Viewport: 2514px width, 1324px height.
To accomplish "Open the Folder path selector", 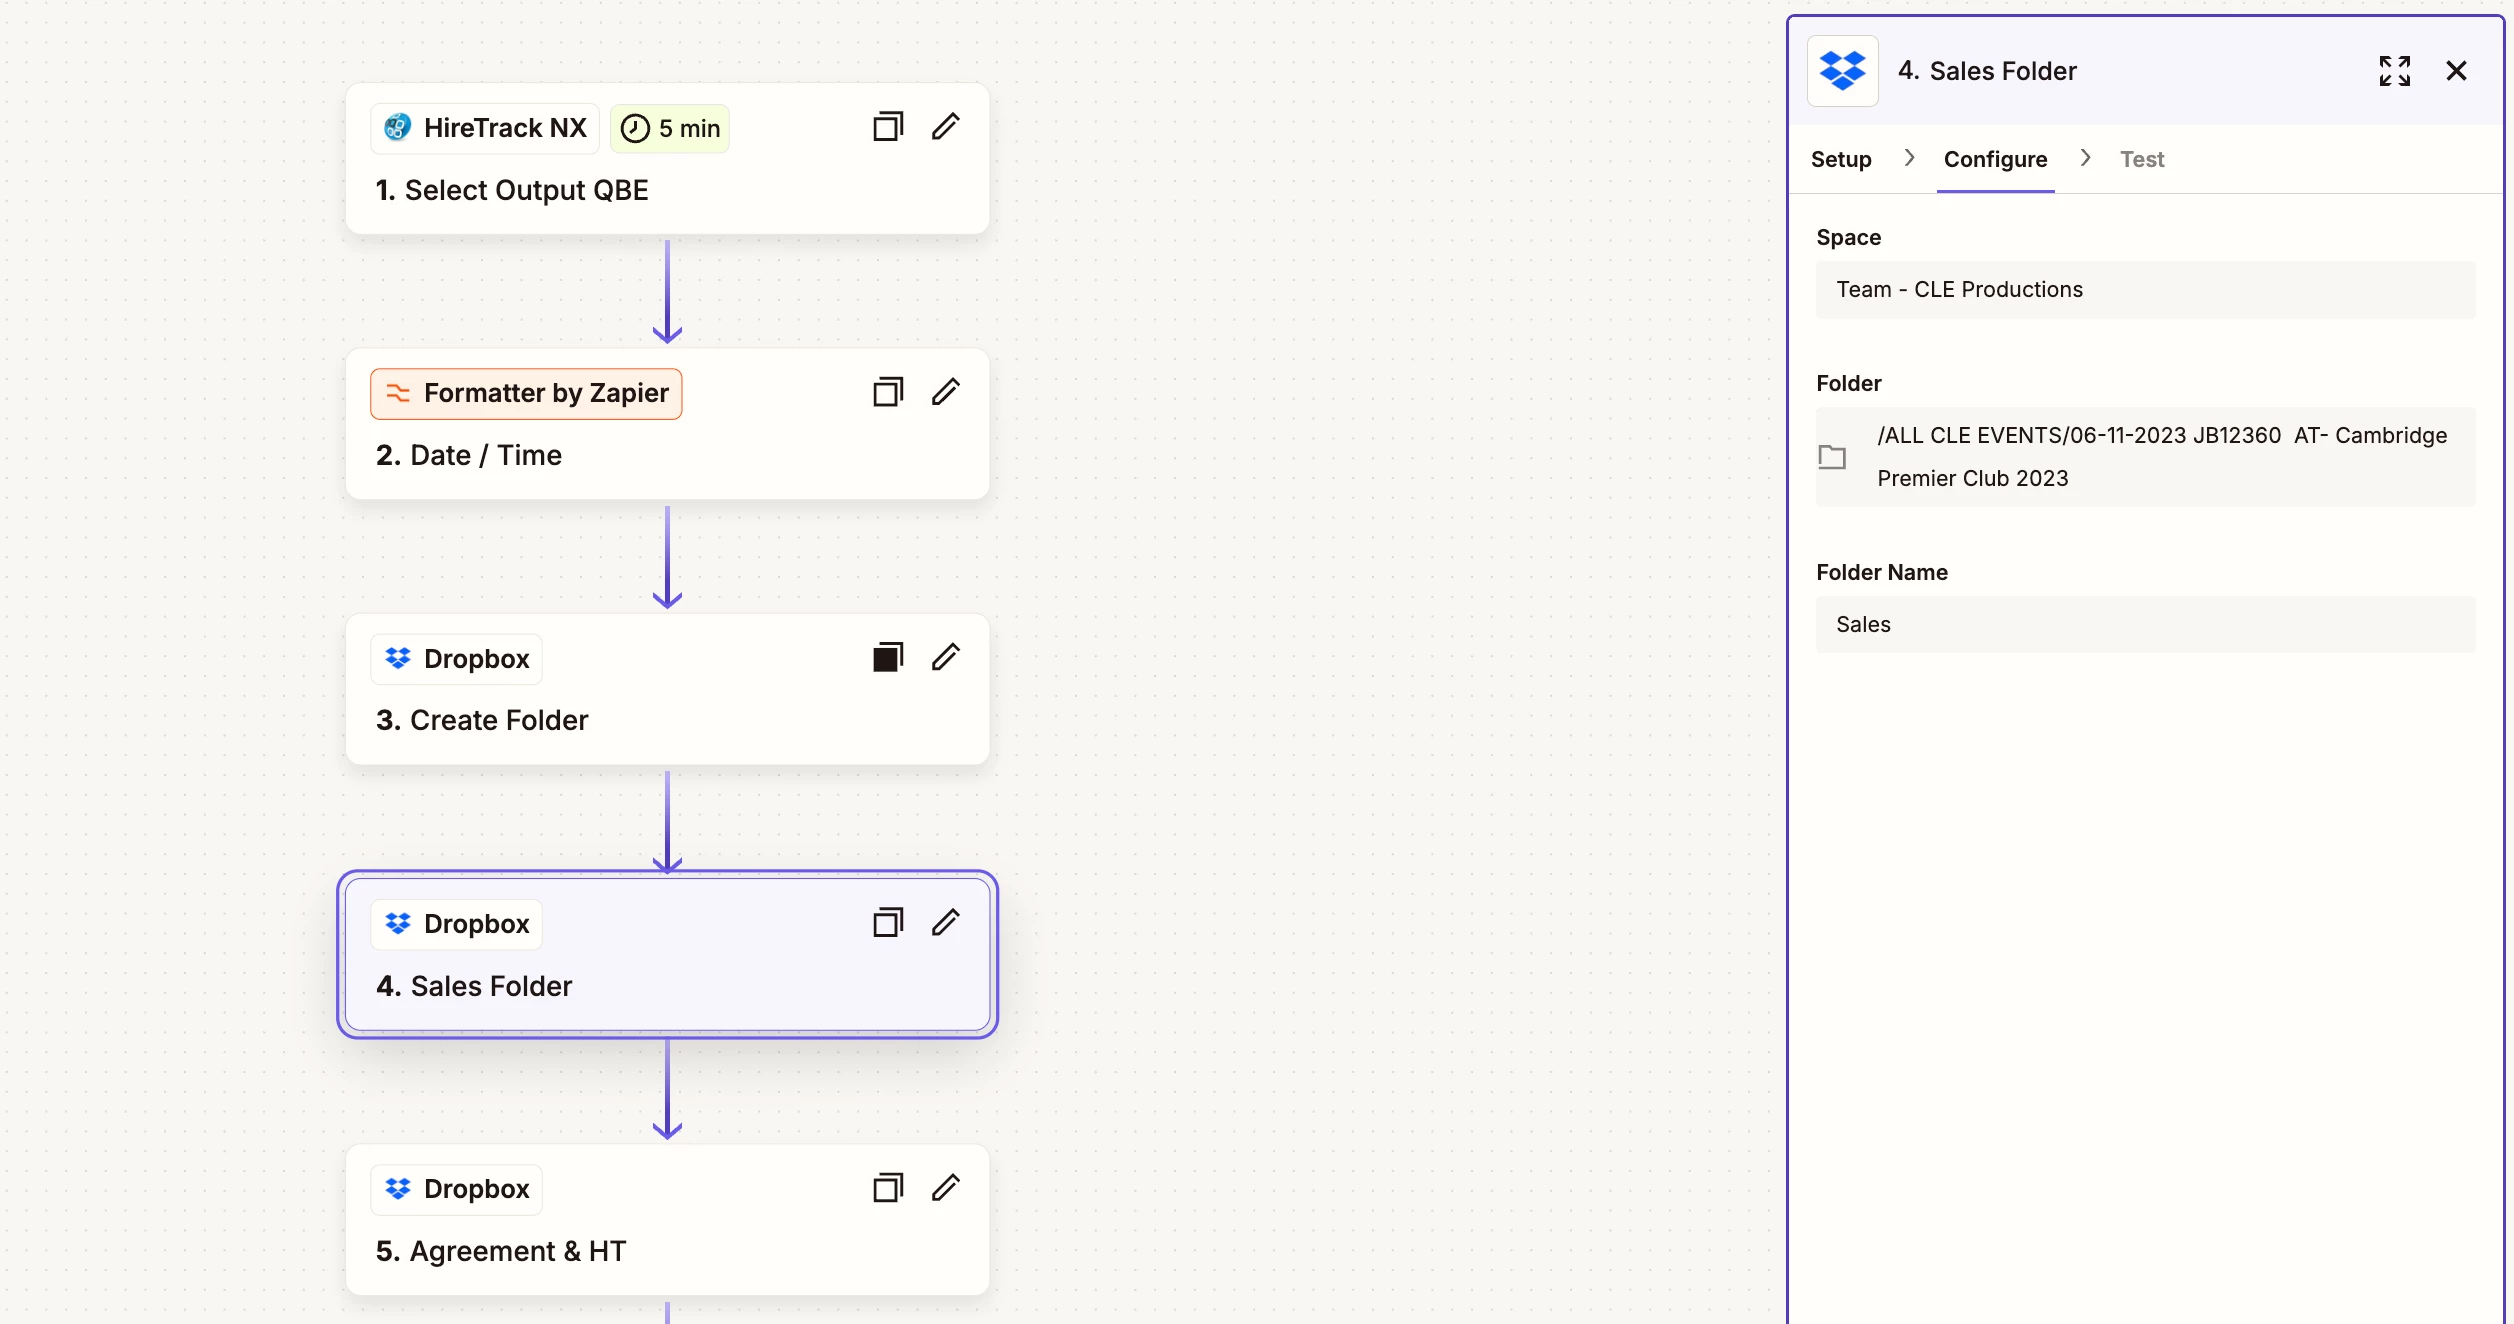I will (2145, 457).
